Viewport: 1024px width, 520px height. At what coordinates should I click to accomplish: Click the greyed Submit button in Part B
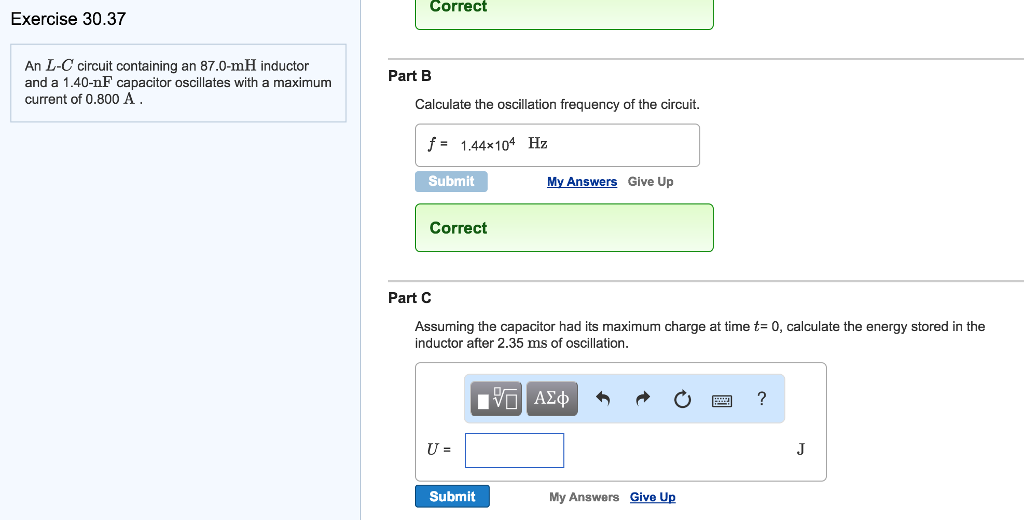tap(451, 181)
